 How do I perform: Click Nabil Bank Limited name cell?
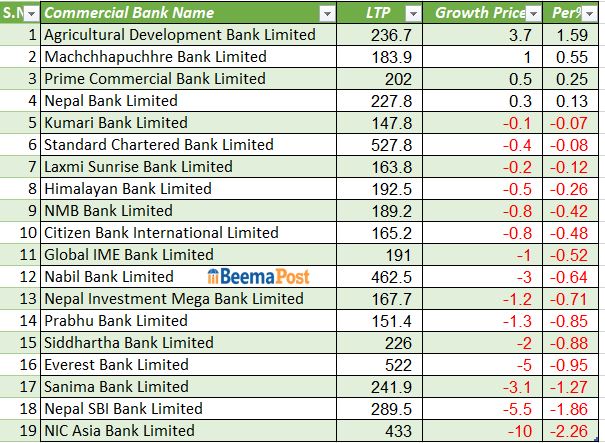(109, 277)
